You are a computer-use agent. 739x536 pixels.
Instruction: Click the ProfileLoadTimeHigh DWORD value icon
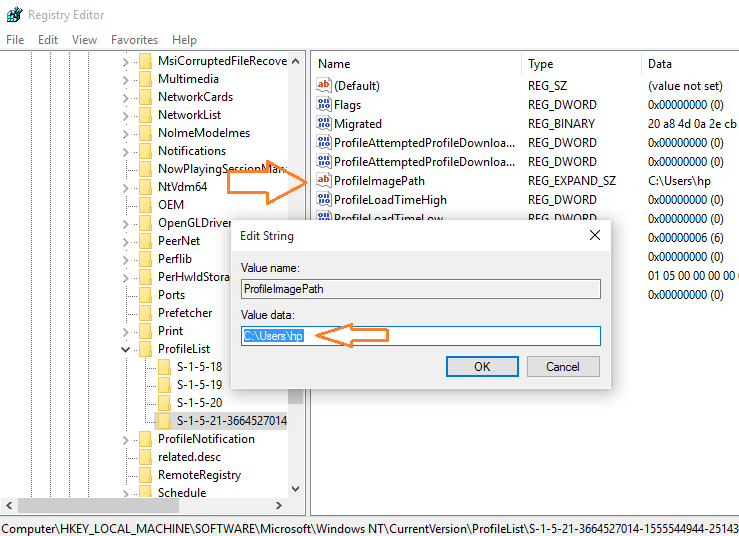click(323, 199)
